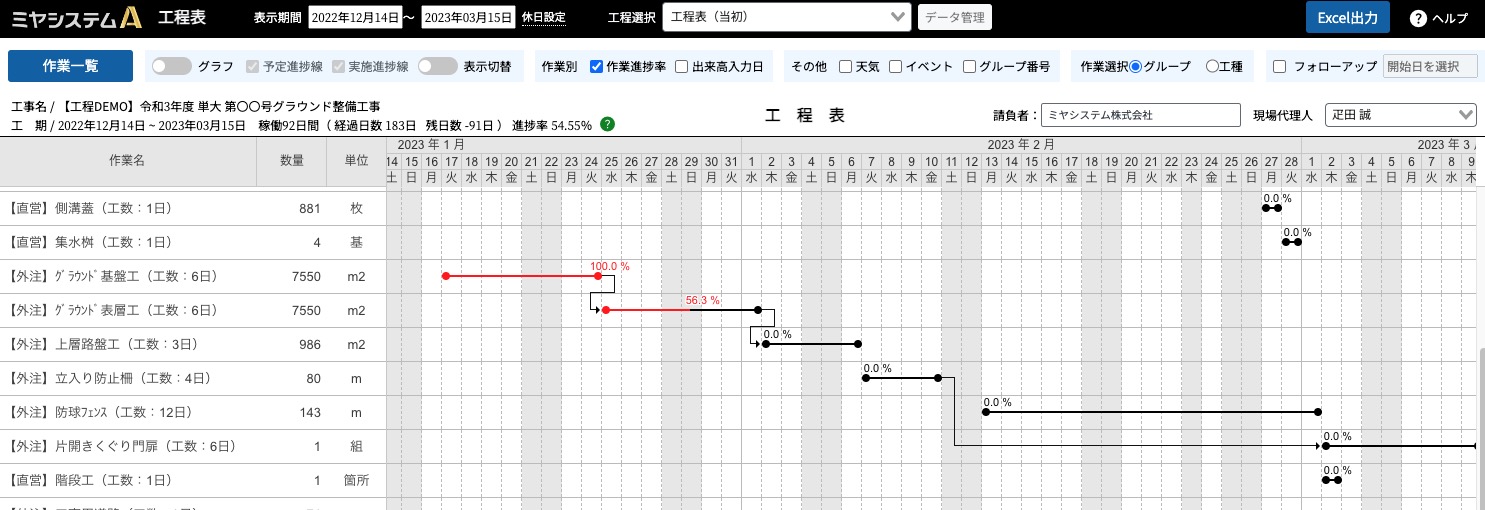This screenshot has width=1485, height=510.
Task: Click the 立入り防止柵 task bar end point
Action: pos(938,378)
